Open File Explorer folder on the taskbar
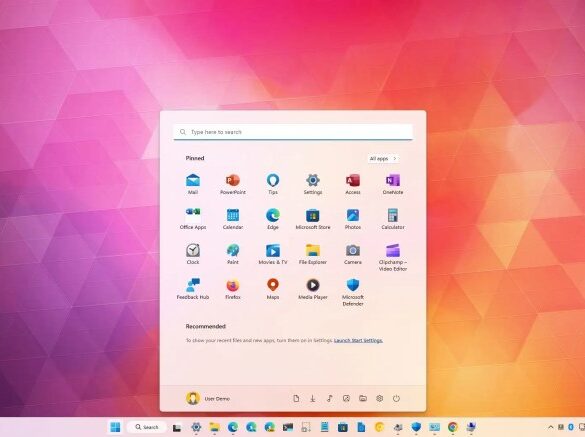This screenshot has width=585, height=437. click(214, 427)
